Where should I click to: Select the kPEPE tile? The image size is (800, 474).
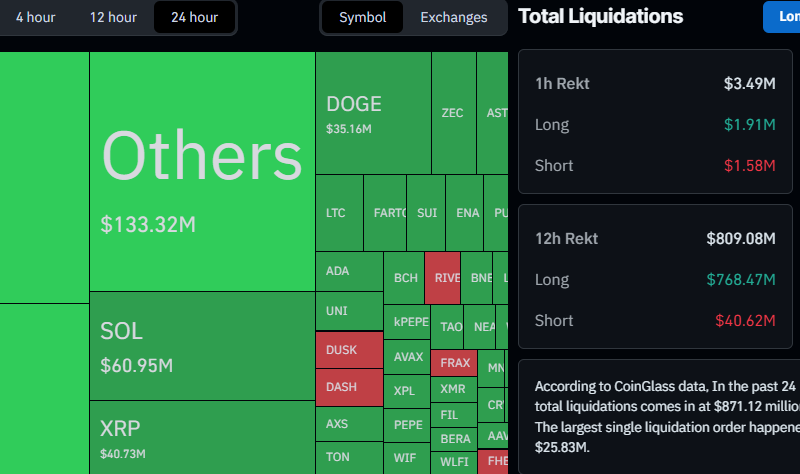[x=410, y=322]
